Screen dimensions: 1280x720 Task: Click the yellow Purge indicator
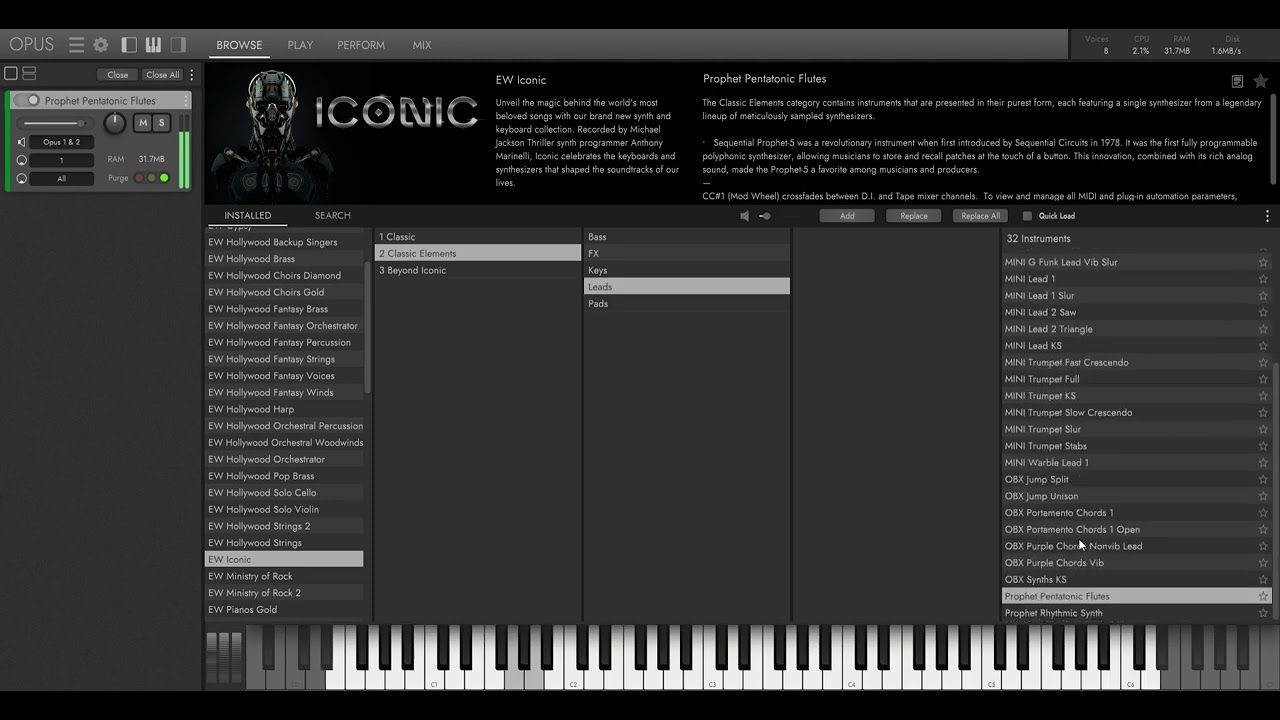coord(151,178)
